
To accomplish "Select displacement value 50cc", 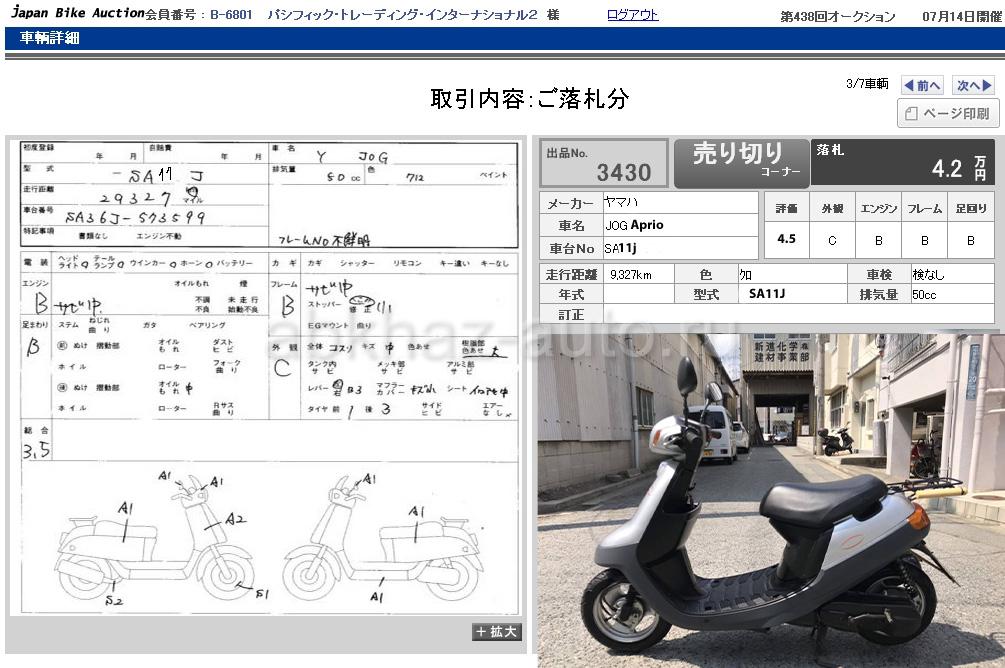I will click(924, 295).
